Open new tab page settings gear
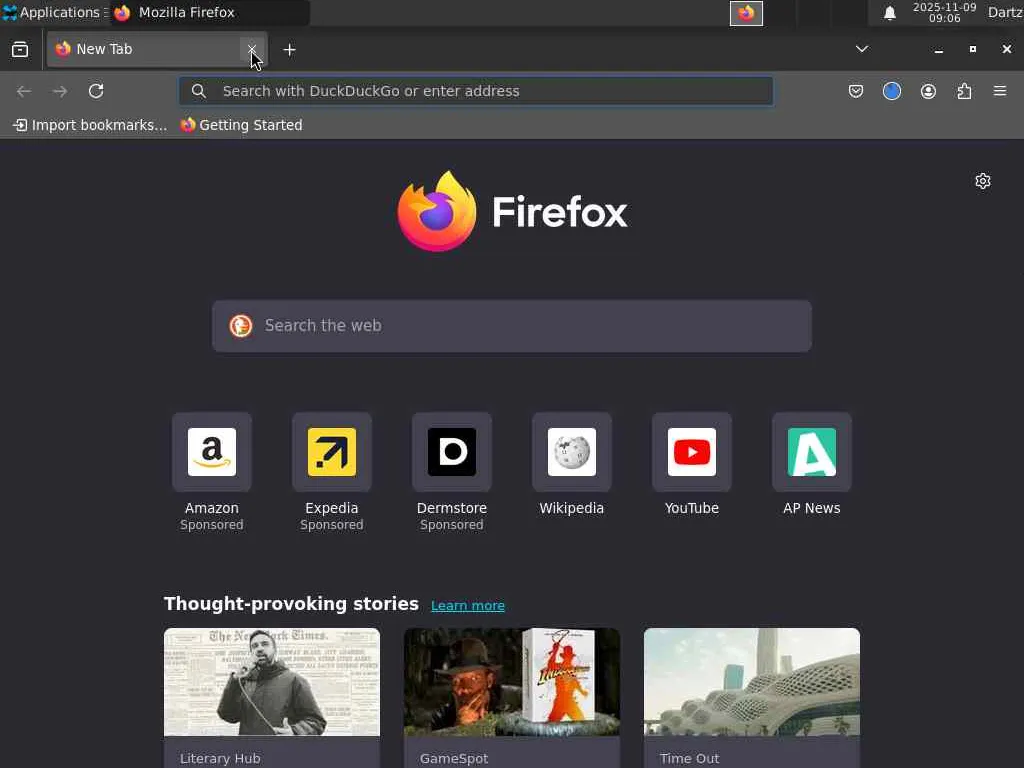 tap(983, 181)
